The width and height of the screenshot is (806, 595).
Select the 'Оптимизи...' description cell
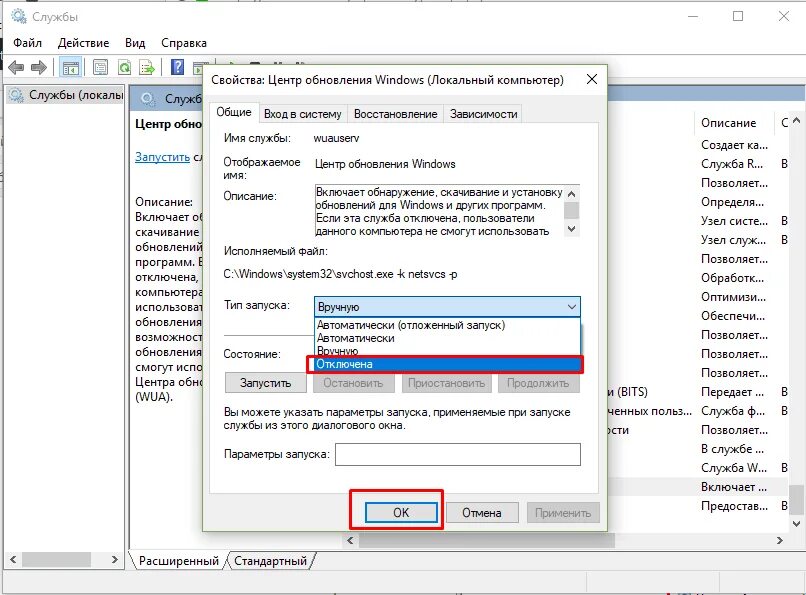pos(735,297)
